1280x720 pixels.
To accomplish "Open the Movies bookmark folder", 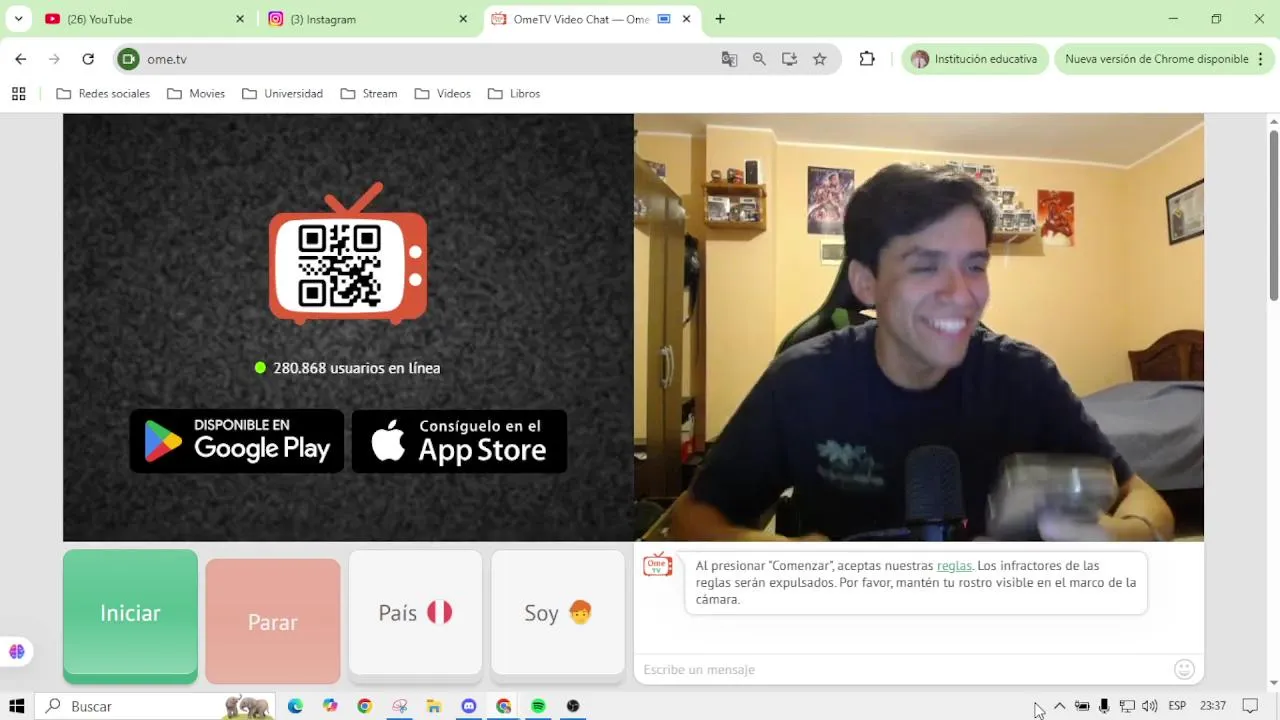I will [196, 94].
